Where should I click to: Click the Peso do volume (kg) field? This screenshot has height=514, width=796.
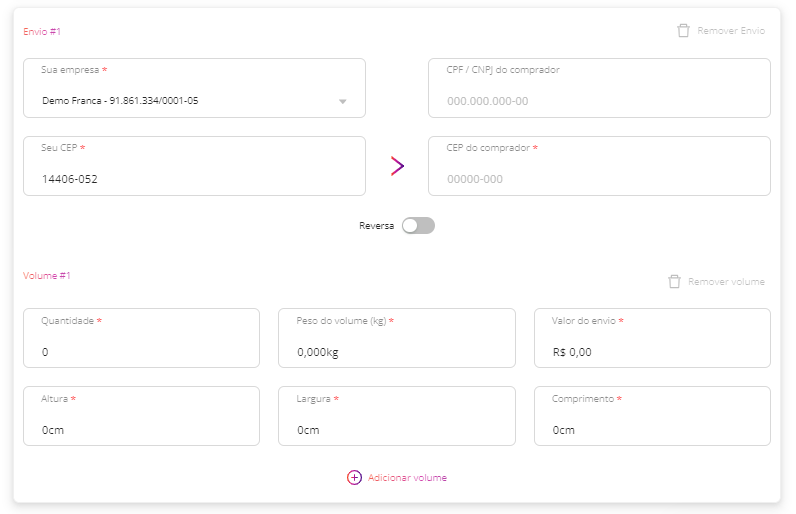(397, 338)
